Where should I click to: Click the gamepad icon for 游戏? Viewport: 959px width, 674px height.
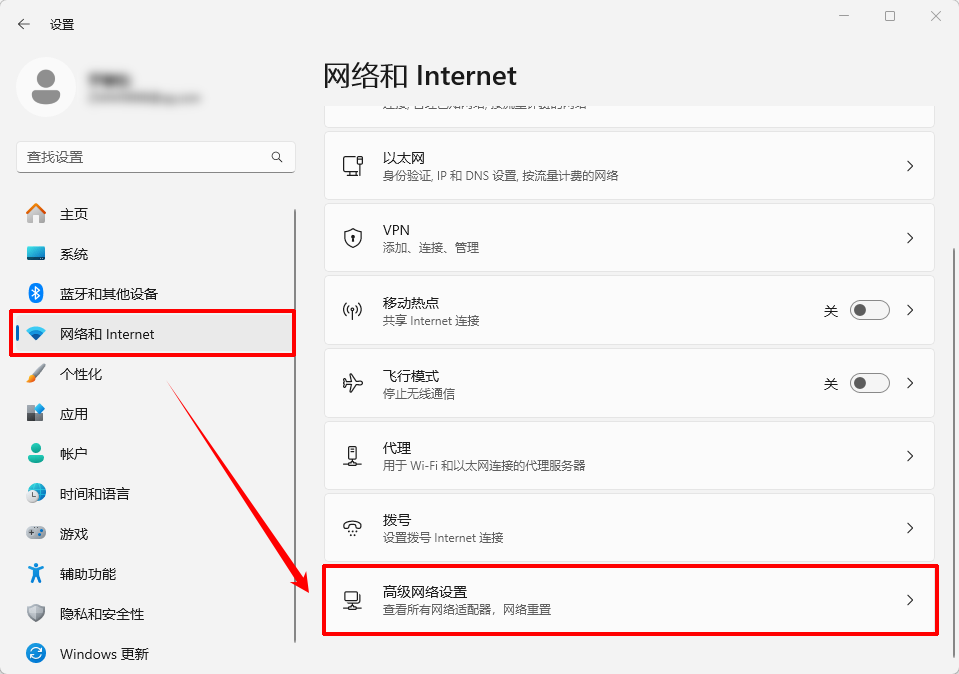(36, 533)
